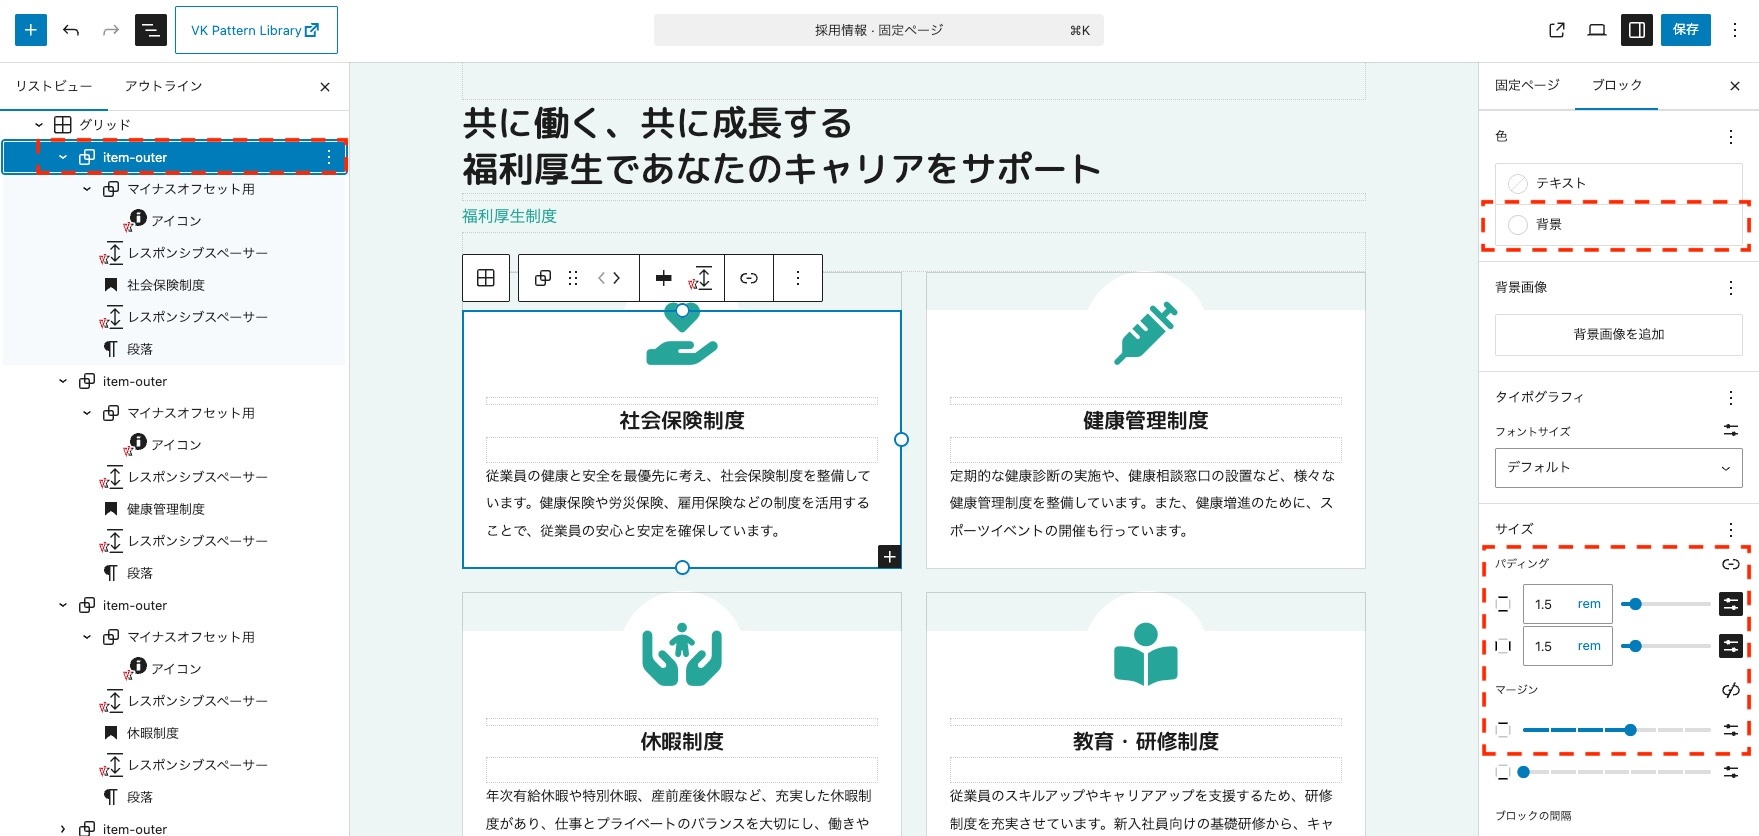
Task: Switch to the アウトライン tab
Action: click(x=163, y=86)
